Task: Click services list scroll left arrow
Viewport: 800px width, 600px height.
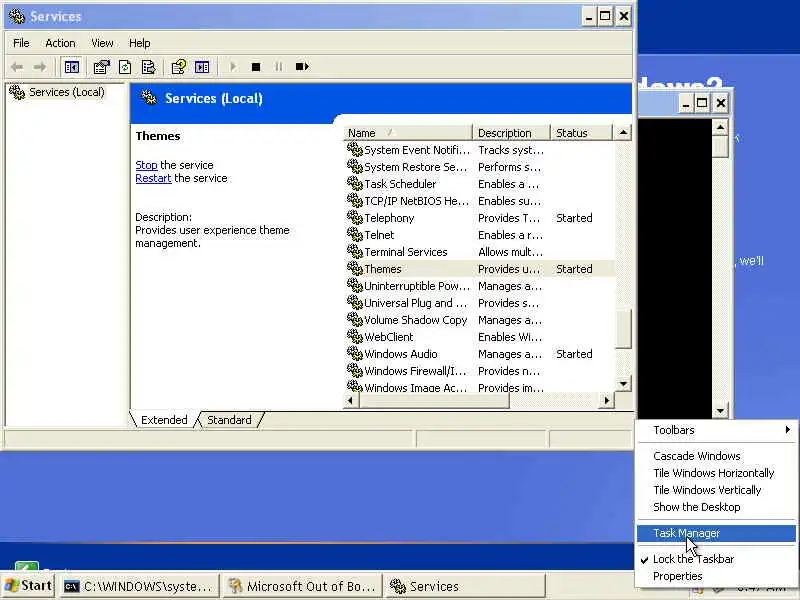Action: pyautogui.click(x=350, y=401)
